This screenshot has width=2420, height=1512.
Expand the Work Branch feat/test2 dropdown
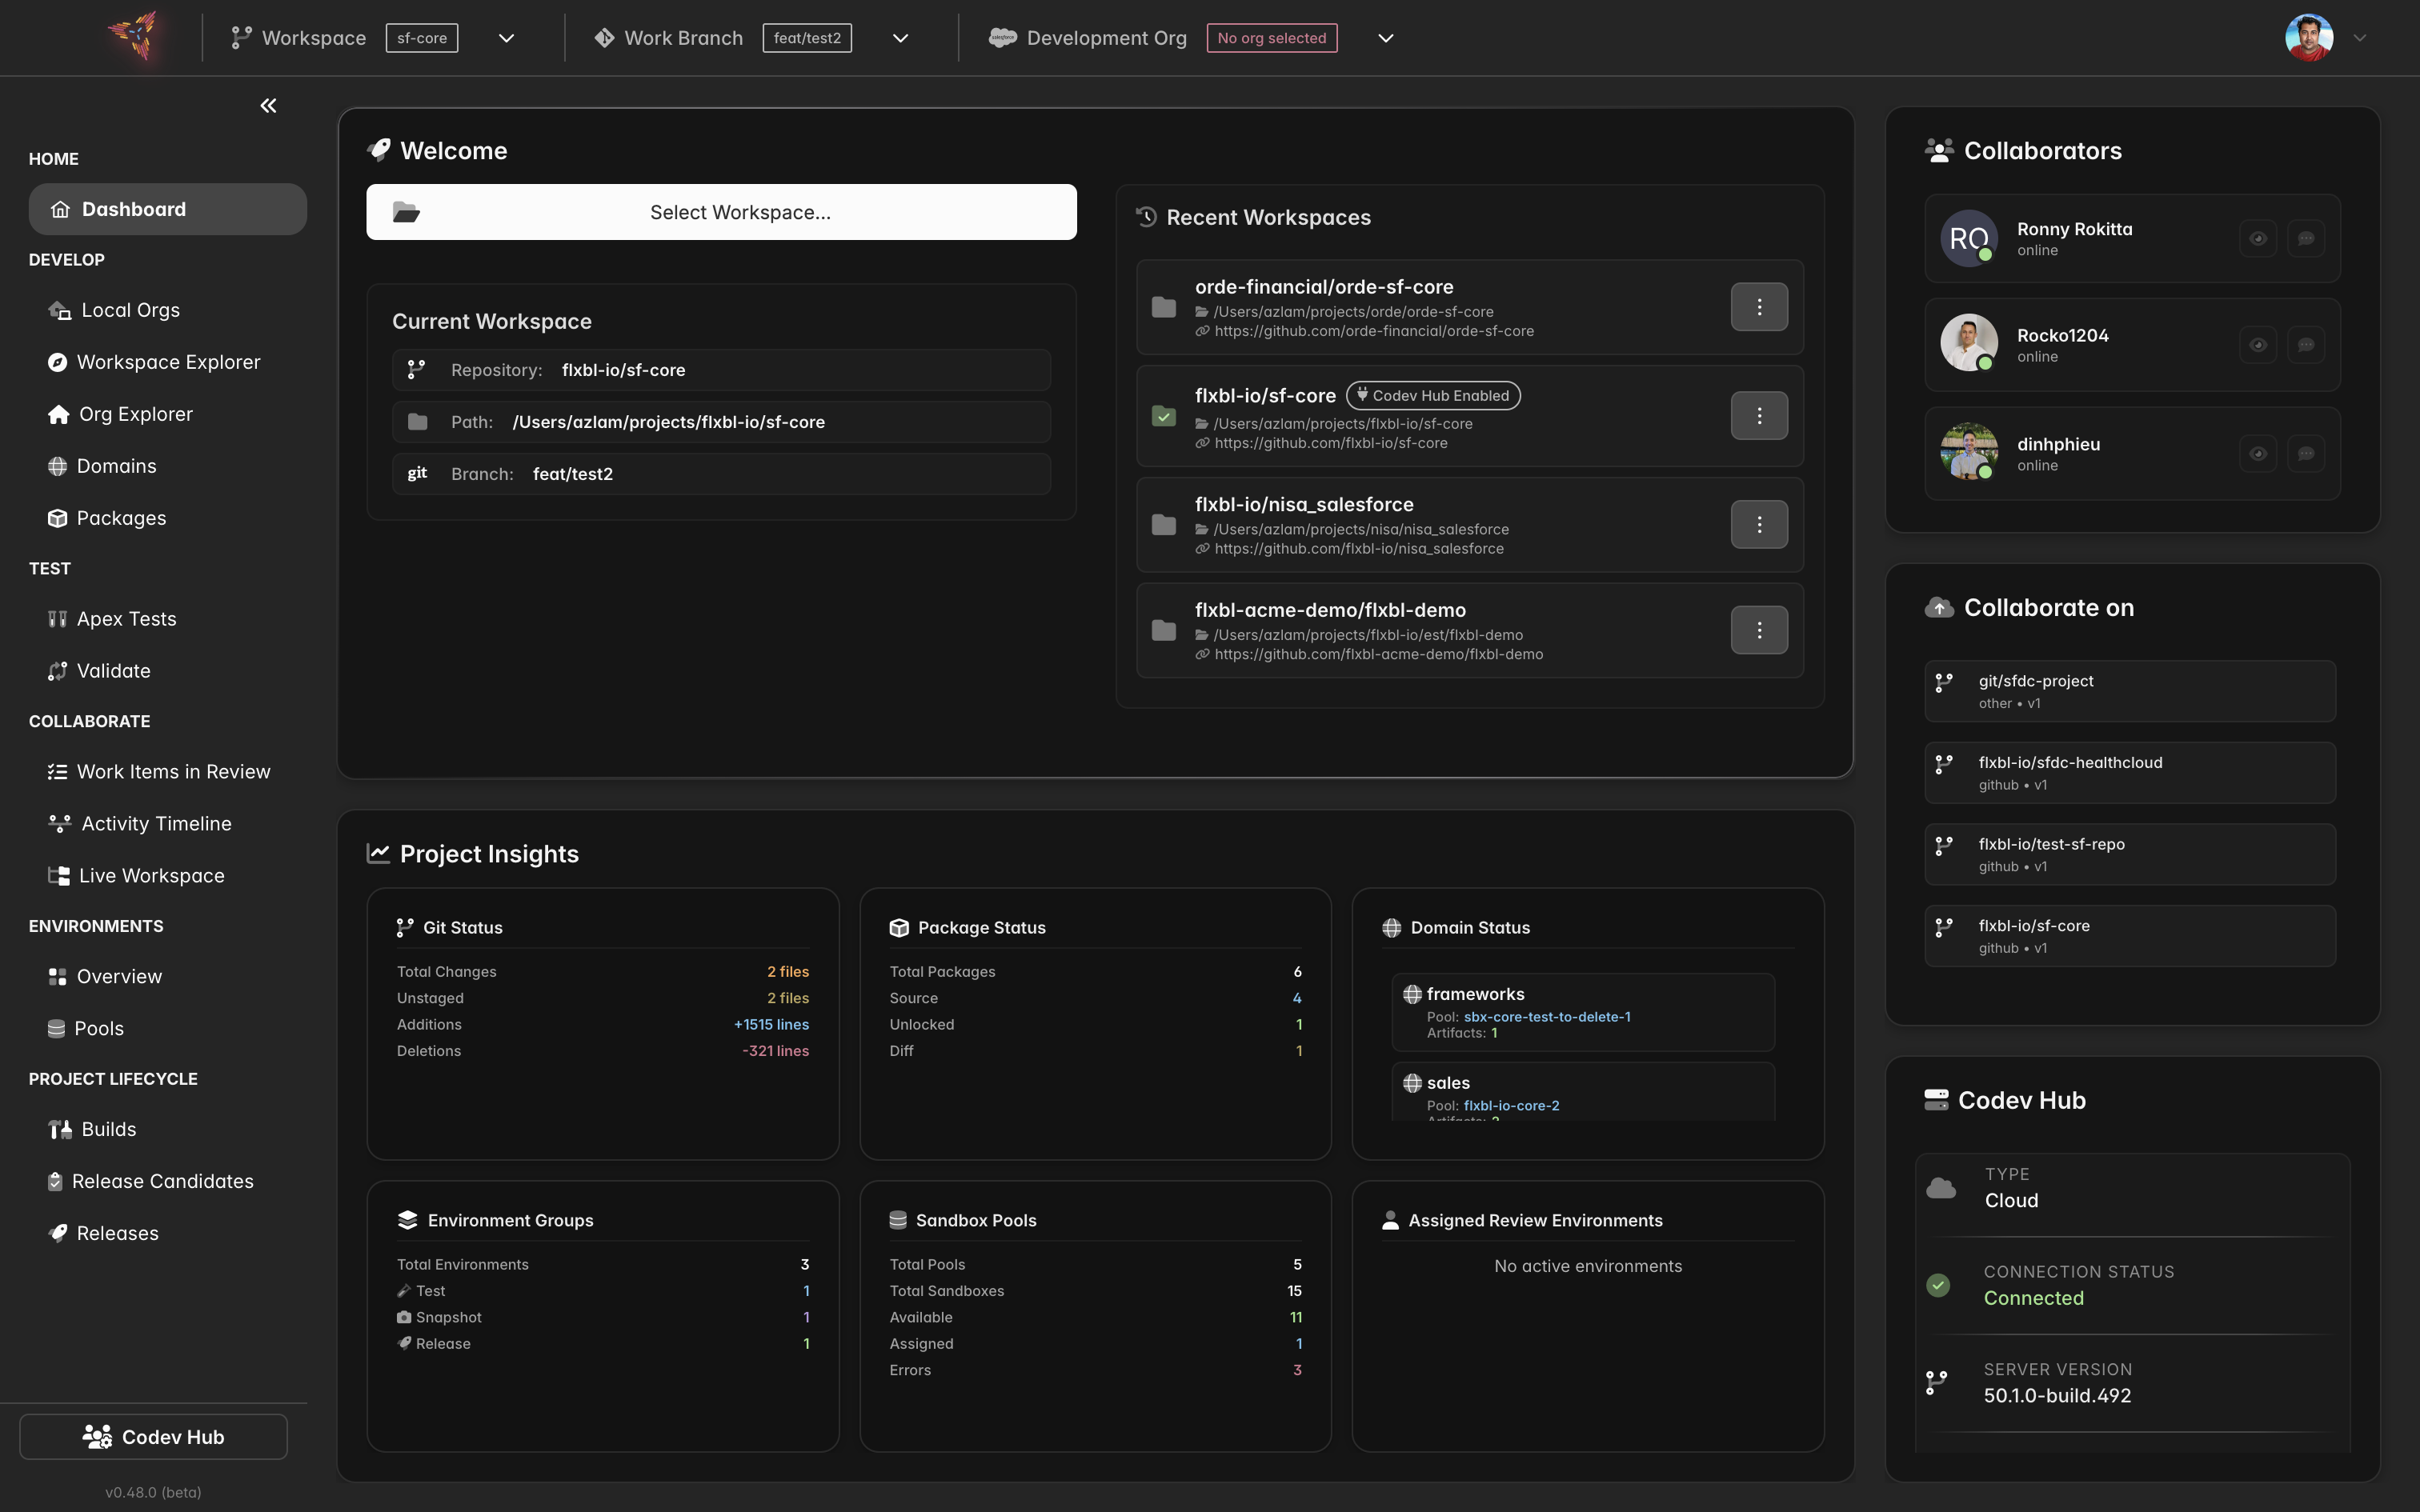point(900,38)
